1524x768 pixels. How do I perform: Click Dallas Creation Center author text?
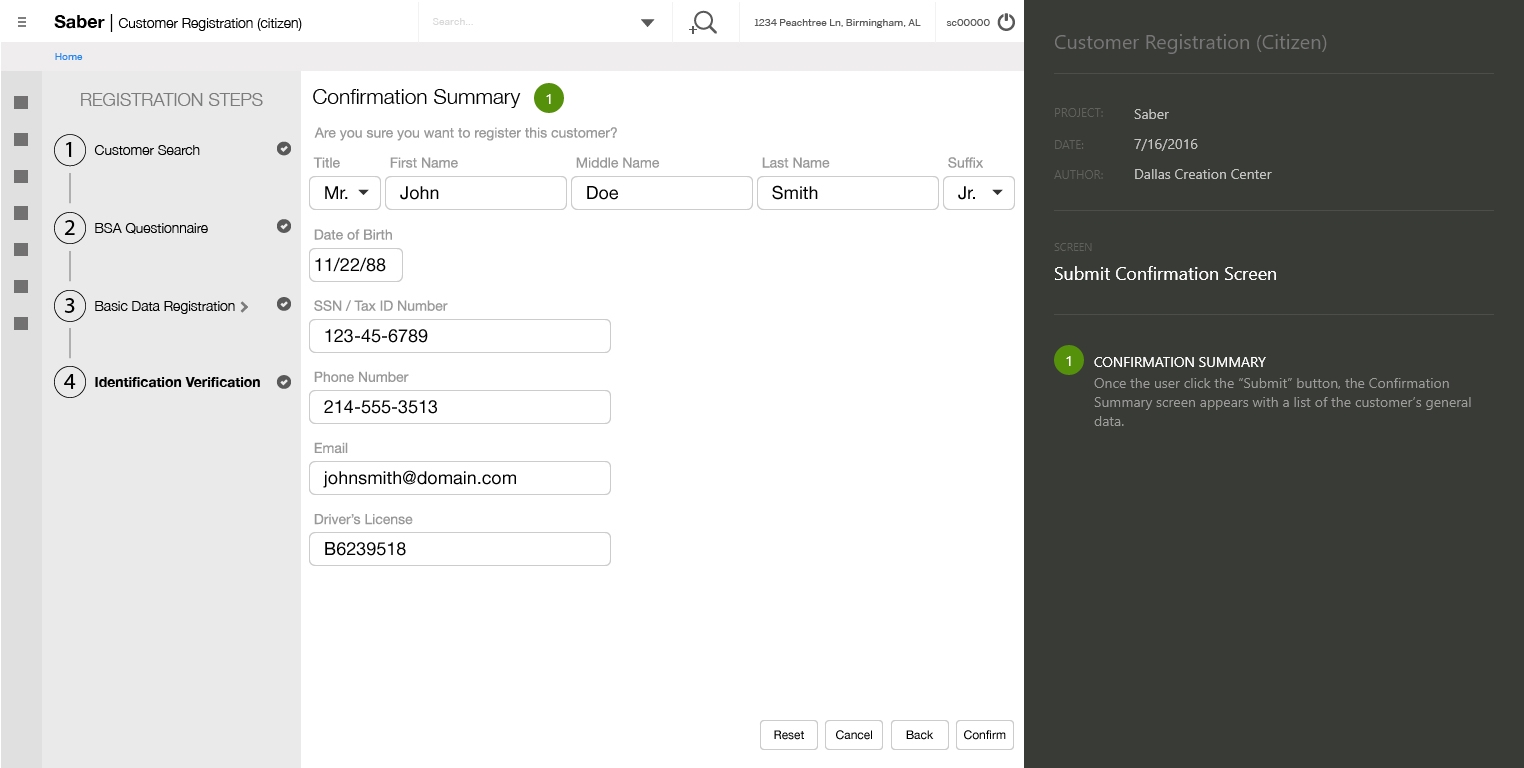[1203, 174]
